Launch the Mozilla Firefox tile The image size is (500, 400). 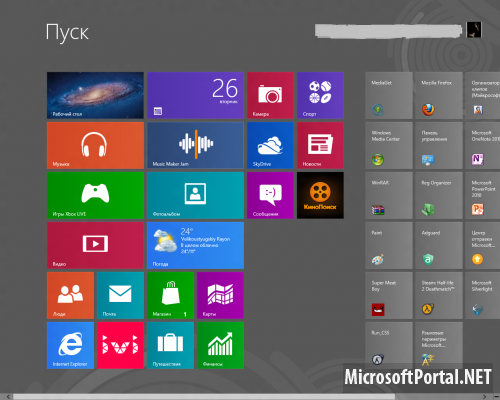pos(439,95)
